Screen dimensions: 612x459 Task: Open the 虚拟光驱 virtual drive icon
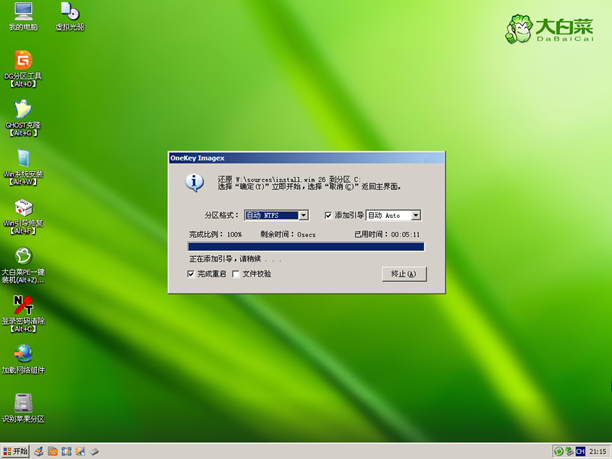(69, 13)
